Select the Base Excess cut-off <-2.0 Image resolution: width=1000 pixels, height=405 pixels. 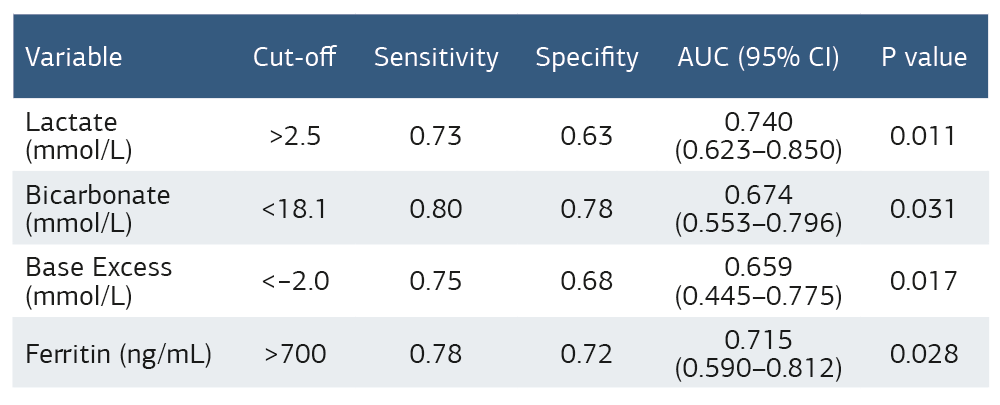coord(294,282)
